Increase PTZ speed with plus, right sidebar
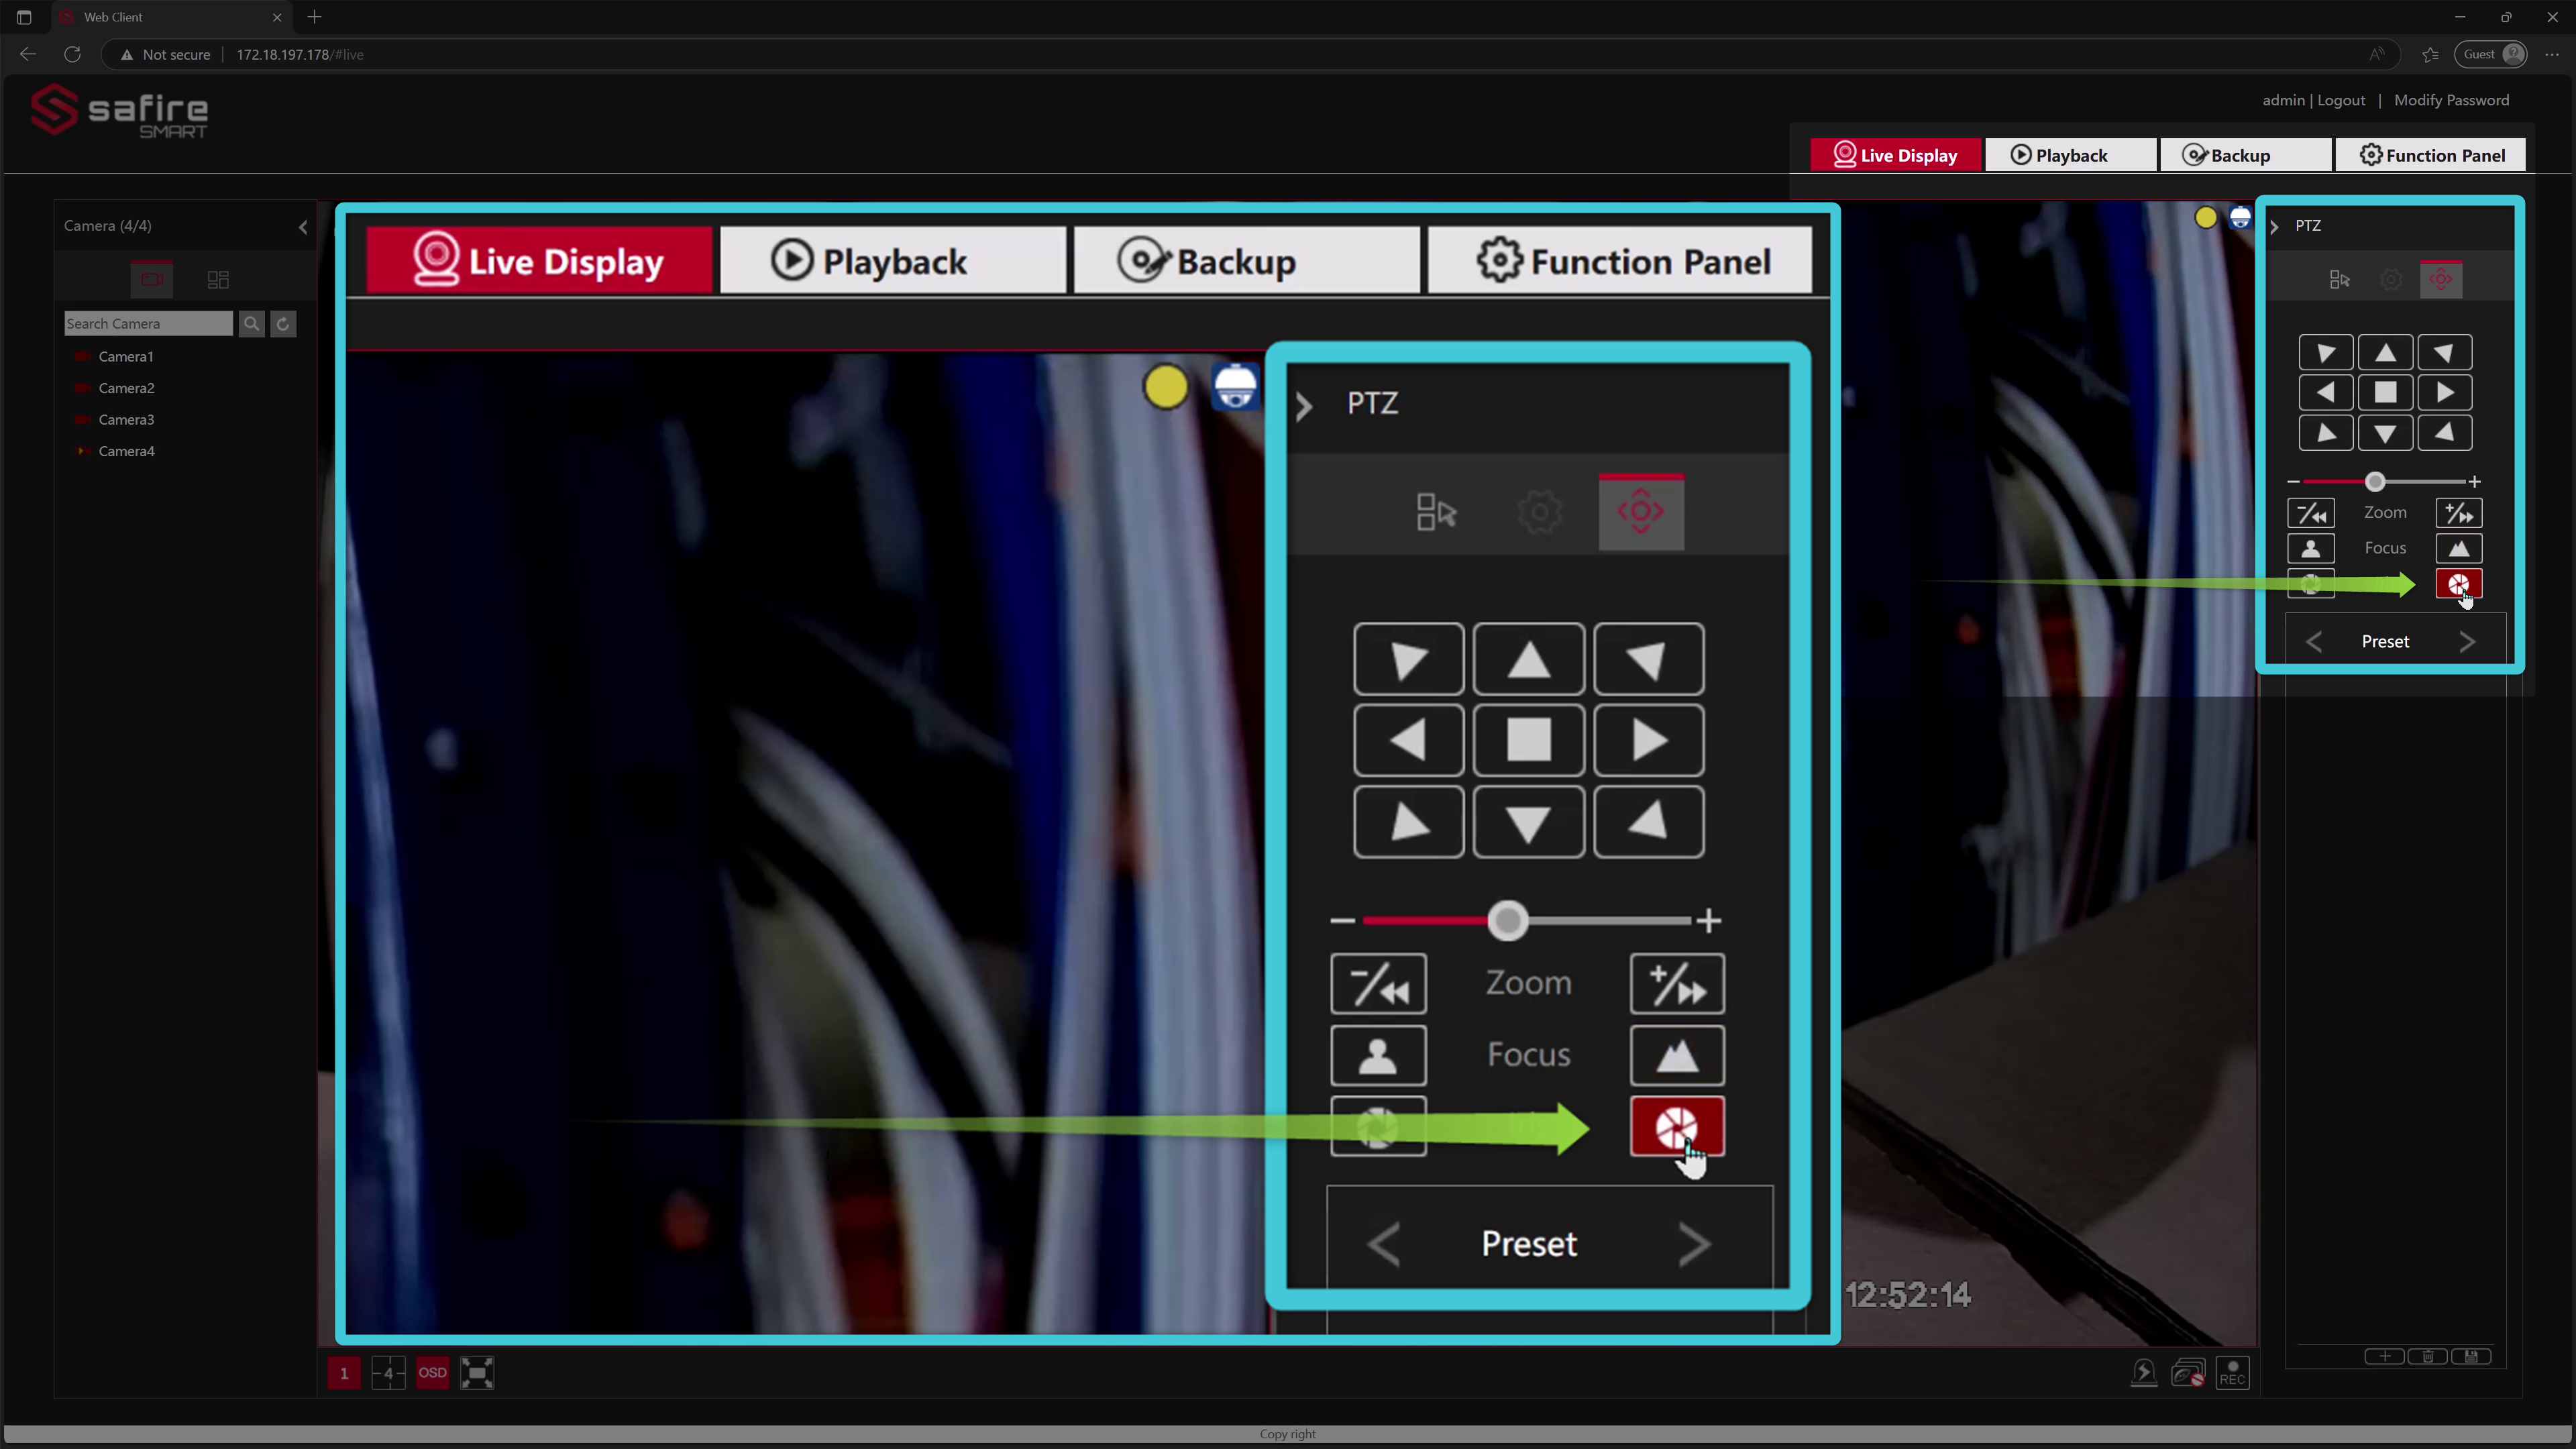The image size is (2576, 1449). coord(2474,482)
